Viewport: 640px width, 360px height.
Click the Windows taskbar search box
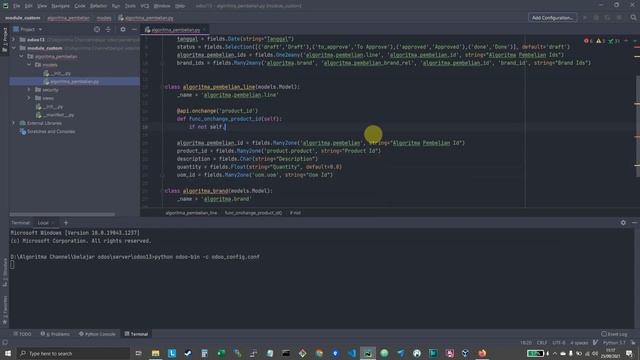pyautogui.click(x=73, y=353)
